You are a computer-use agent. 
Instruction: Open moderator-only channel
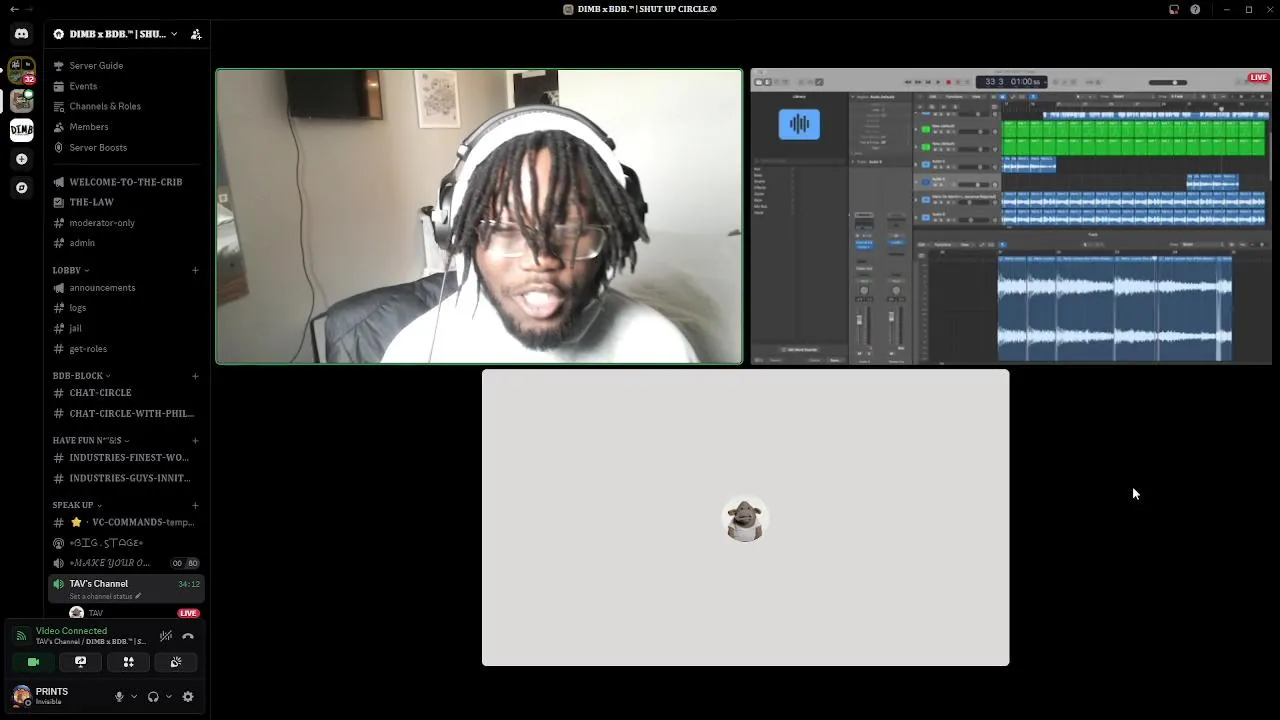126,223
